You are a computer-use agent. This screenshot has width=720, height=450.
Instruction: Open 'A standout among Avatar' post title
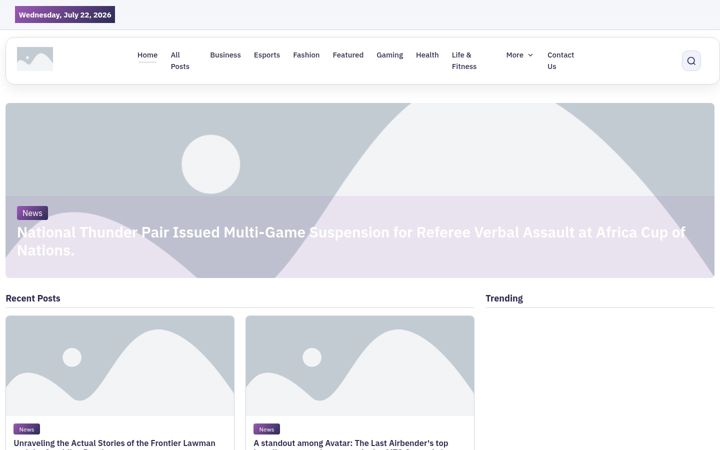(351, 444)
